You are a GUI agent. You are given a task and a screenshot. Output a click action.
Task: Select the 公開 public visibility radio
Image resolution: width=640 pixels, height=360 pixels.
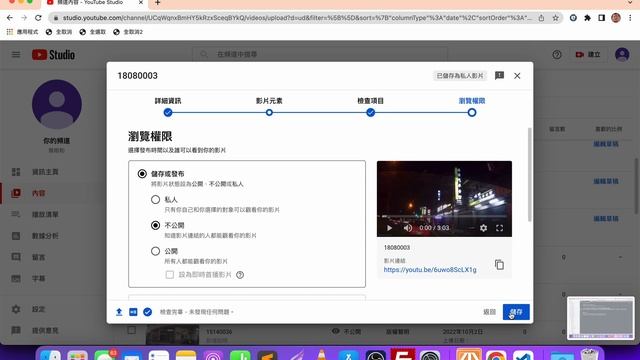(156, 251)
